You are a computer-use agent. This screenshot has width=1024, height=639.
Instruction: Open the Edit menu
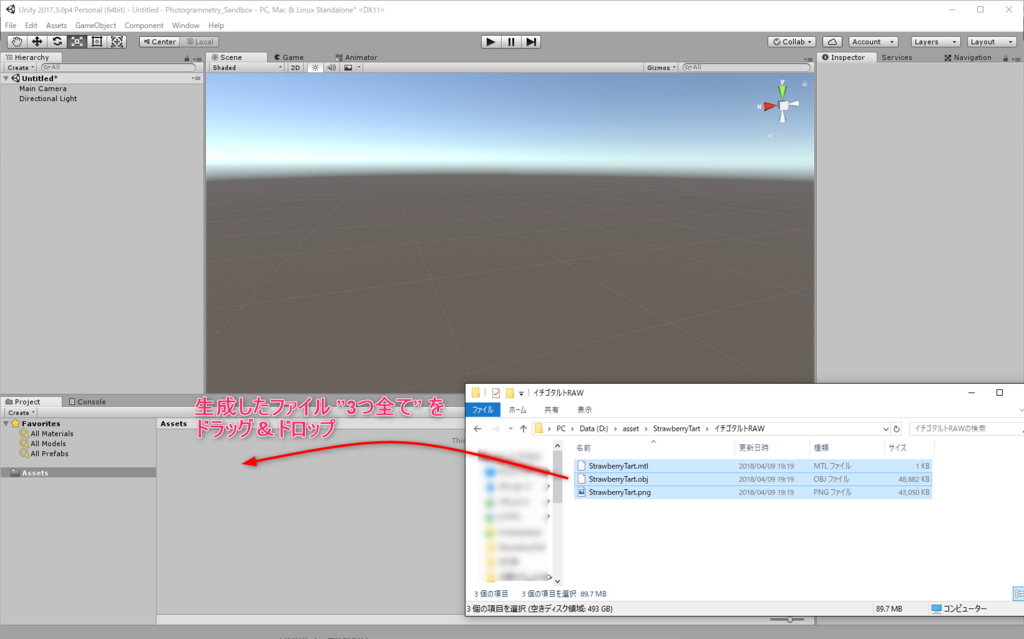coord(31,25)
